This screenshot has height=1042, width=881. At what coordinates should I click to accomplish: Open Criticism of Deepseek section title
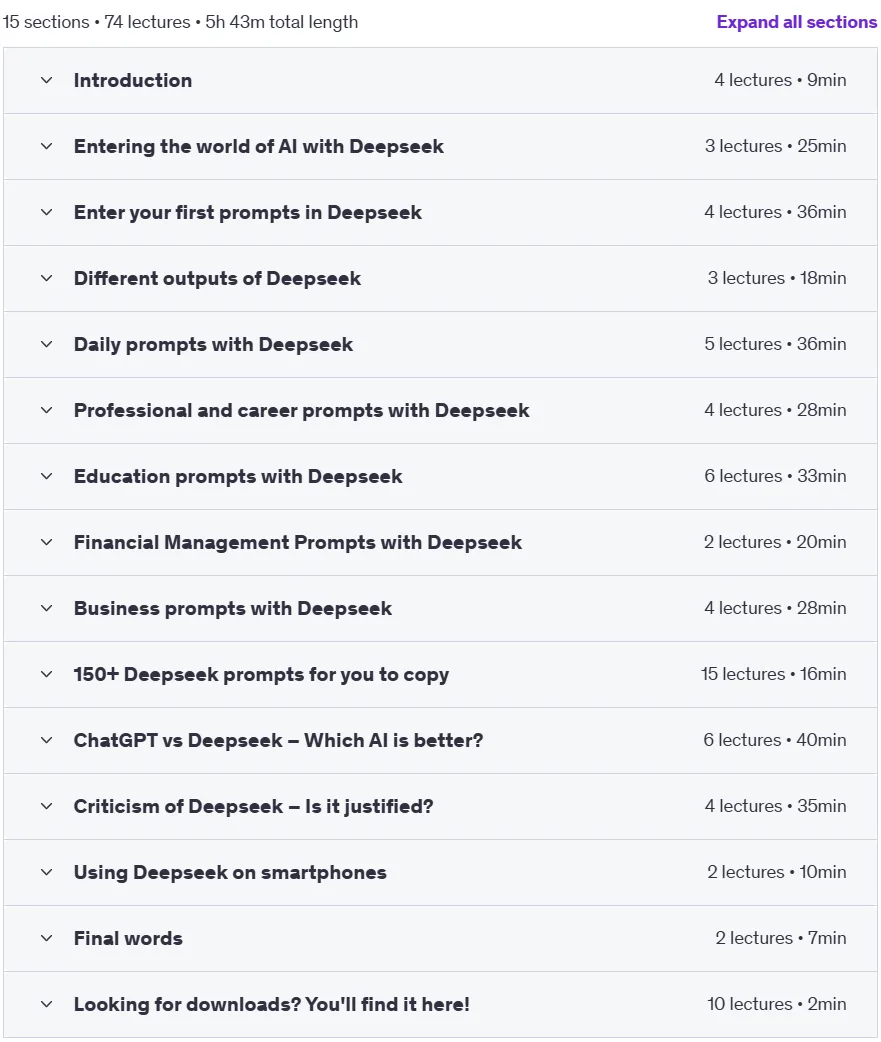pos(253,806)
